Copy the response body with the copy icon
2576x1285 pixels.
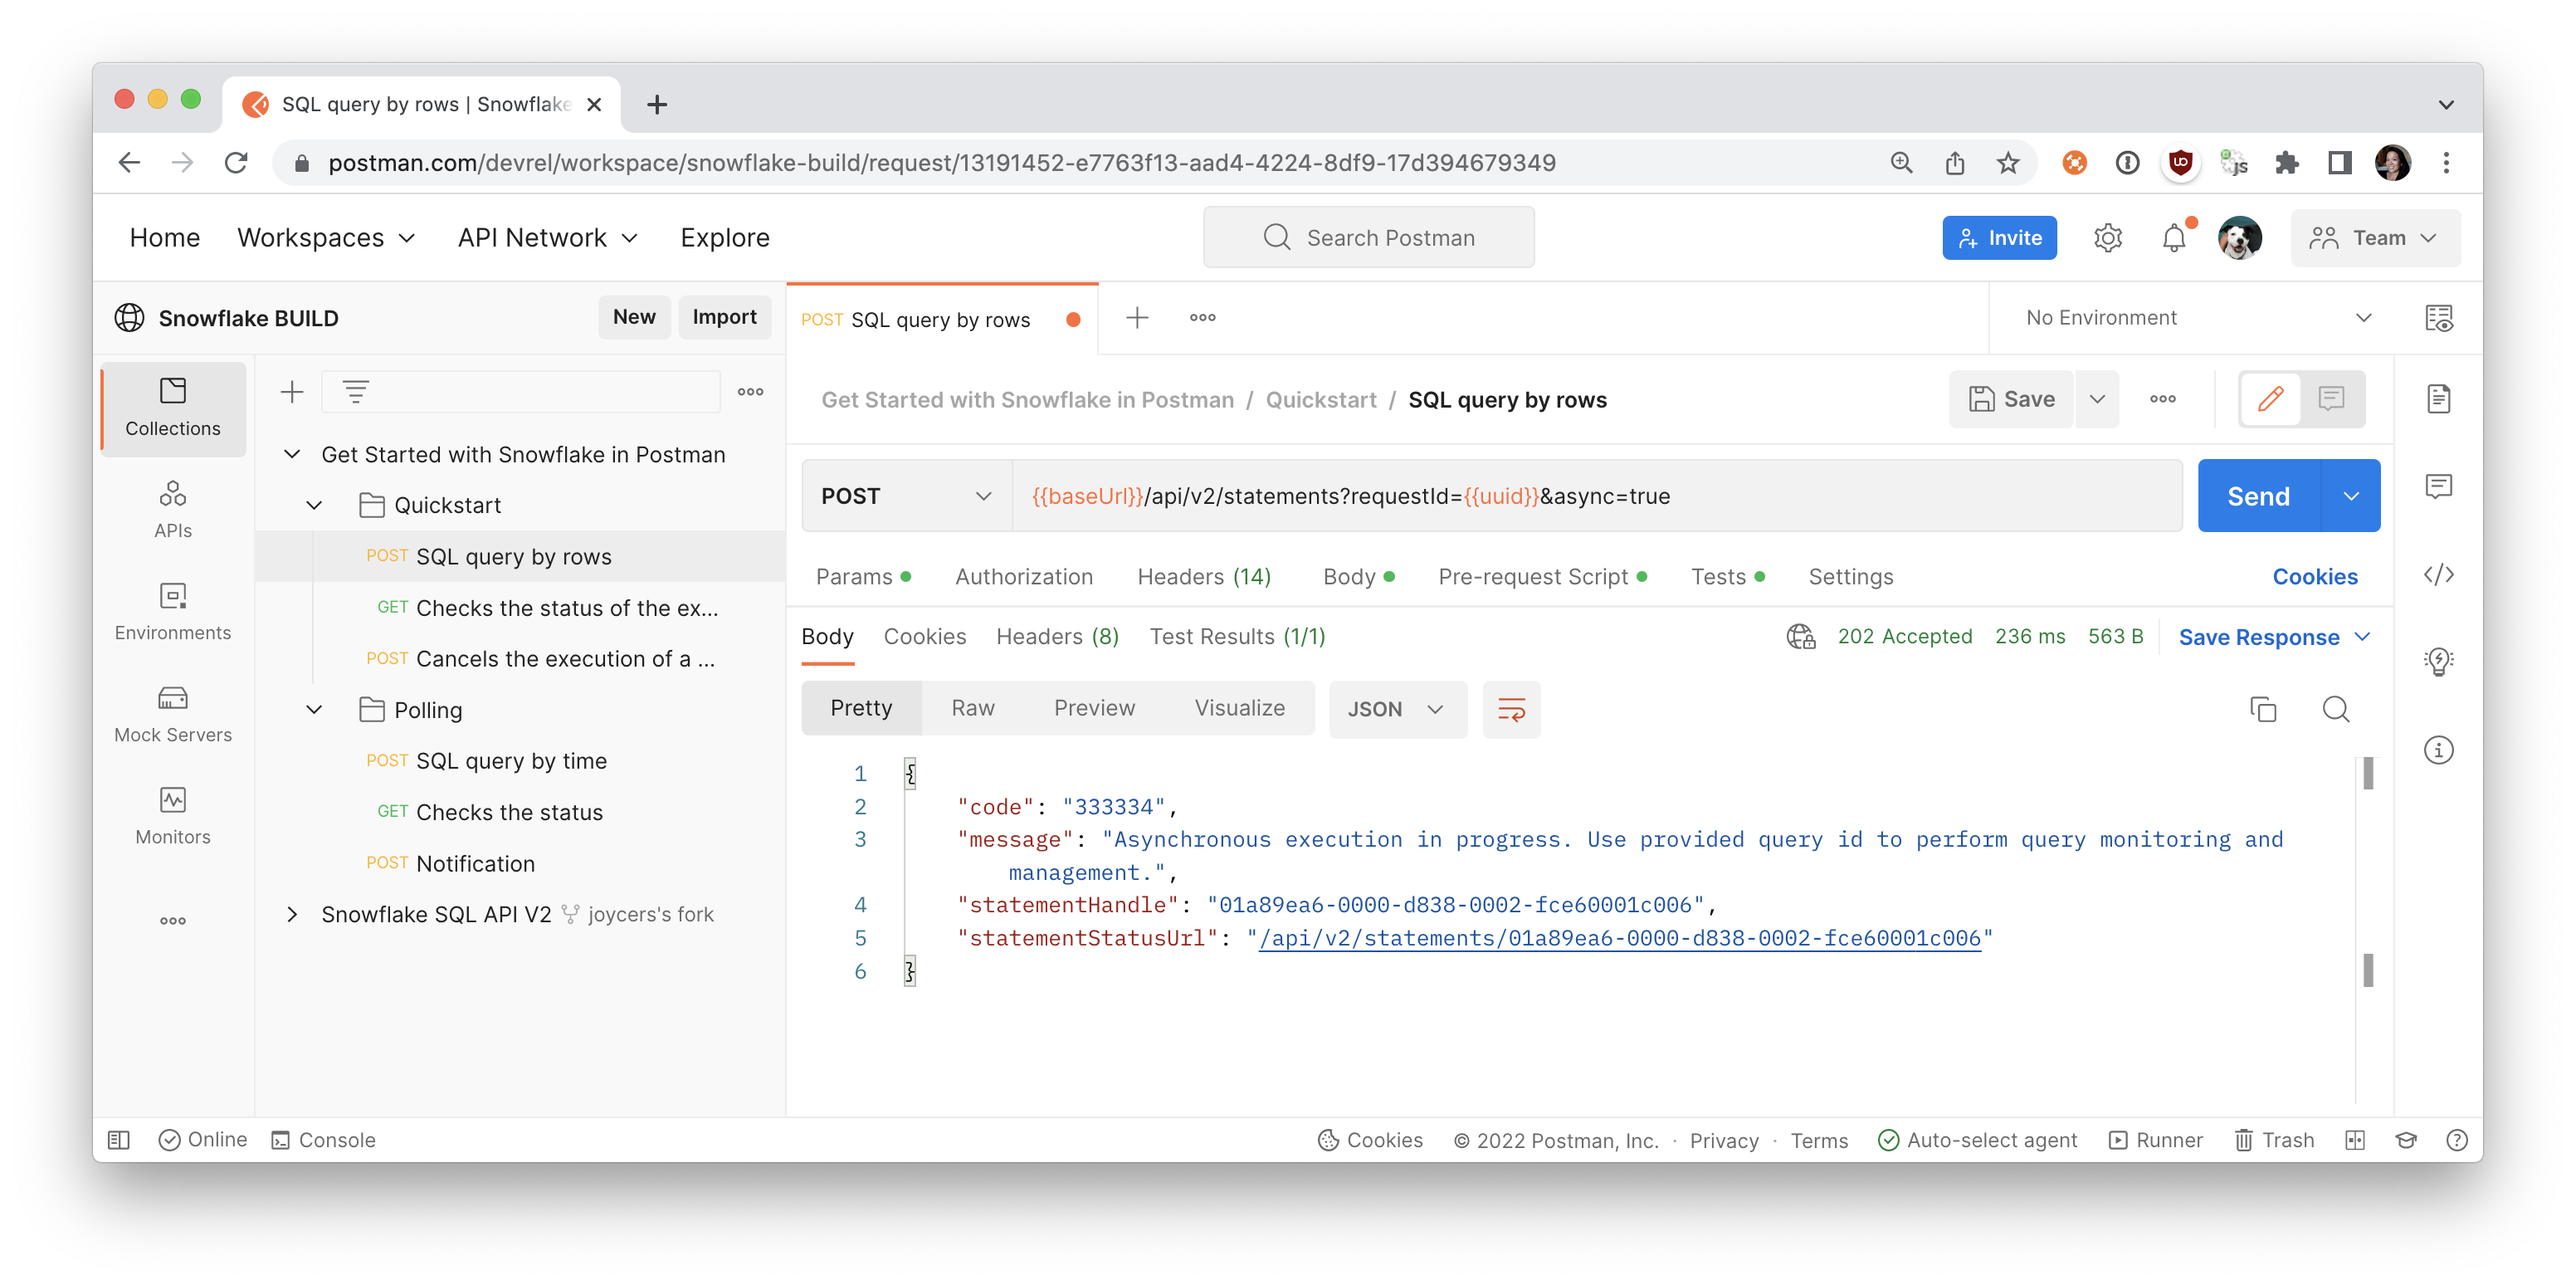click(2262, 709)
